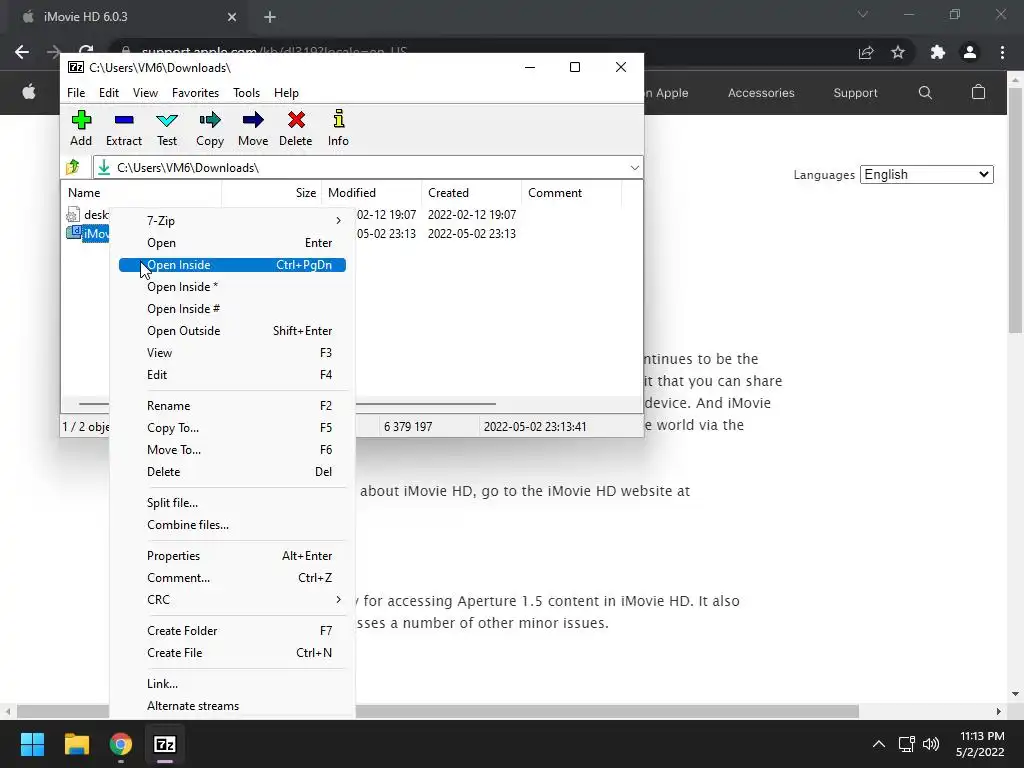The height and width of the screenshot is (768, 1024).
Task: Click the Comment column header
Action: (x=571, y=193)
